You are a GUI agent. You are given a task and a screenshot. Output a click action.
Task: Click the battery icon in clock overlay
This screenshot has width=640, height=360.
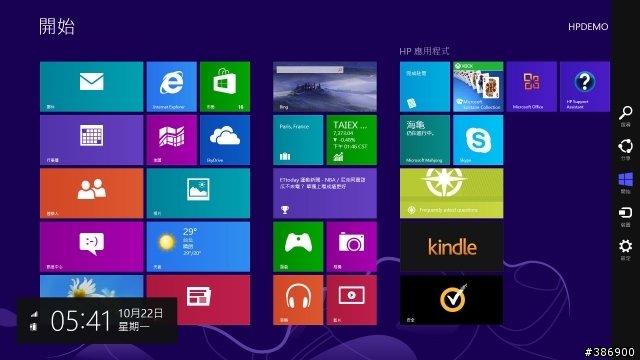[x=34, y=326]
